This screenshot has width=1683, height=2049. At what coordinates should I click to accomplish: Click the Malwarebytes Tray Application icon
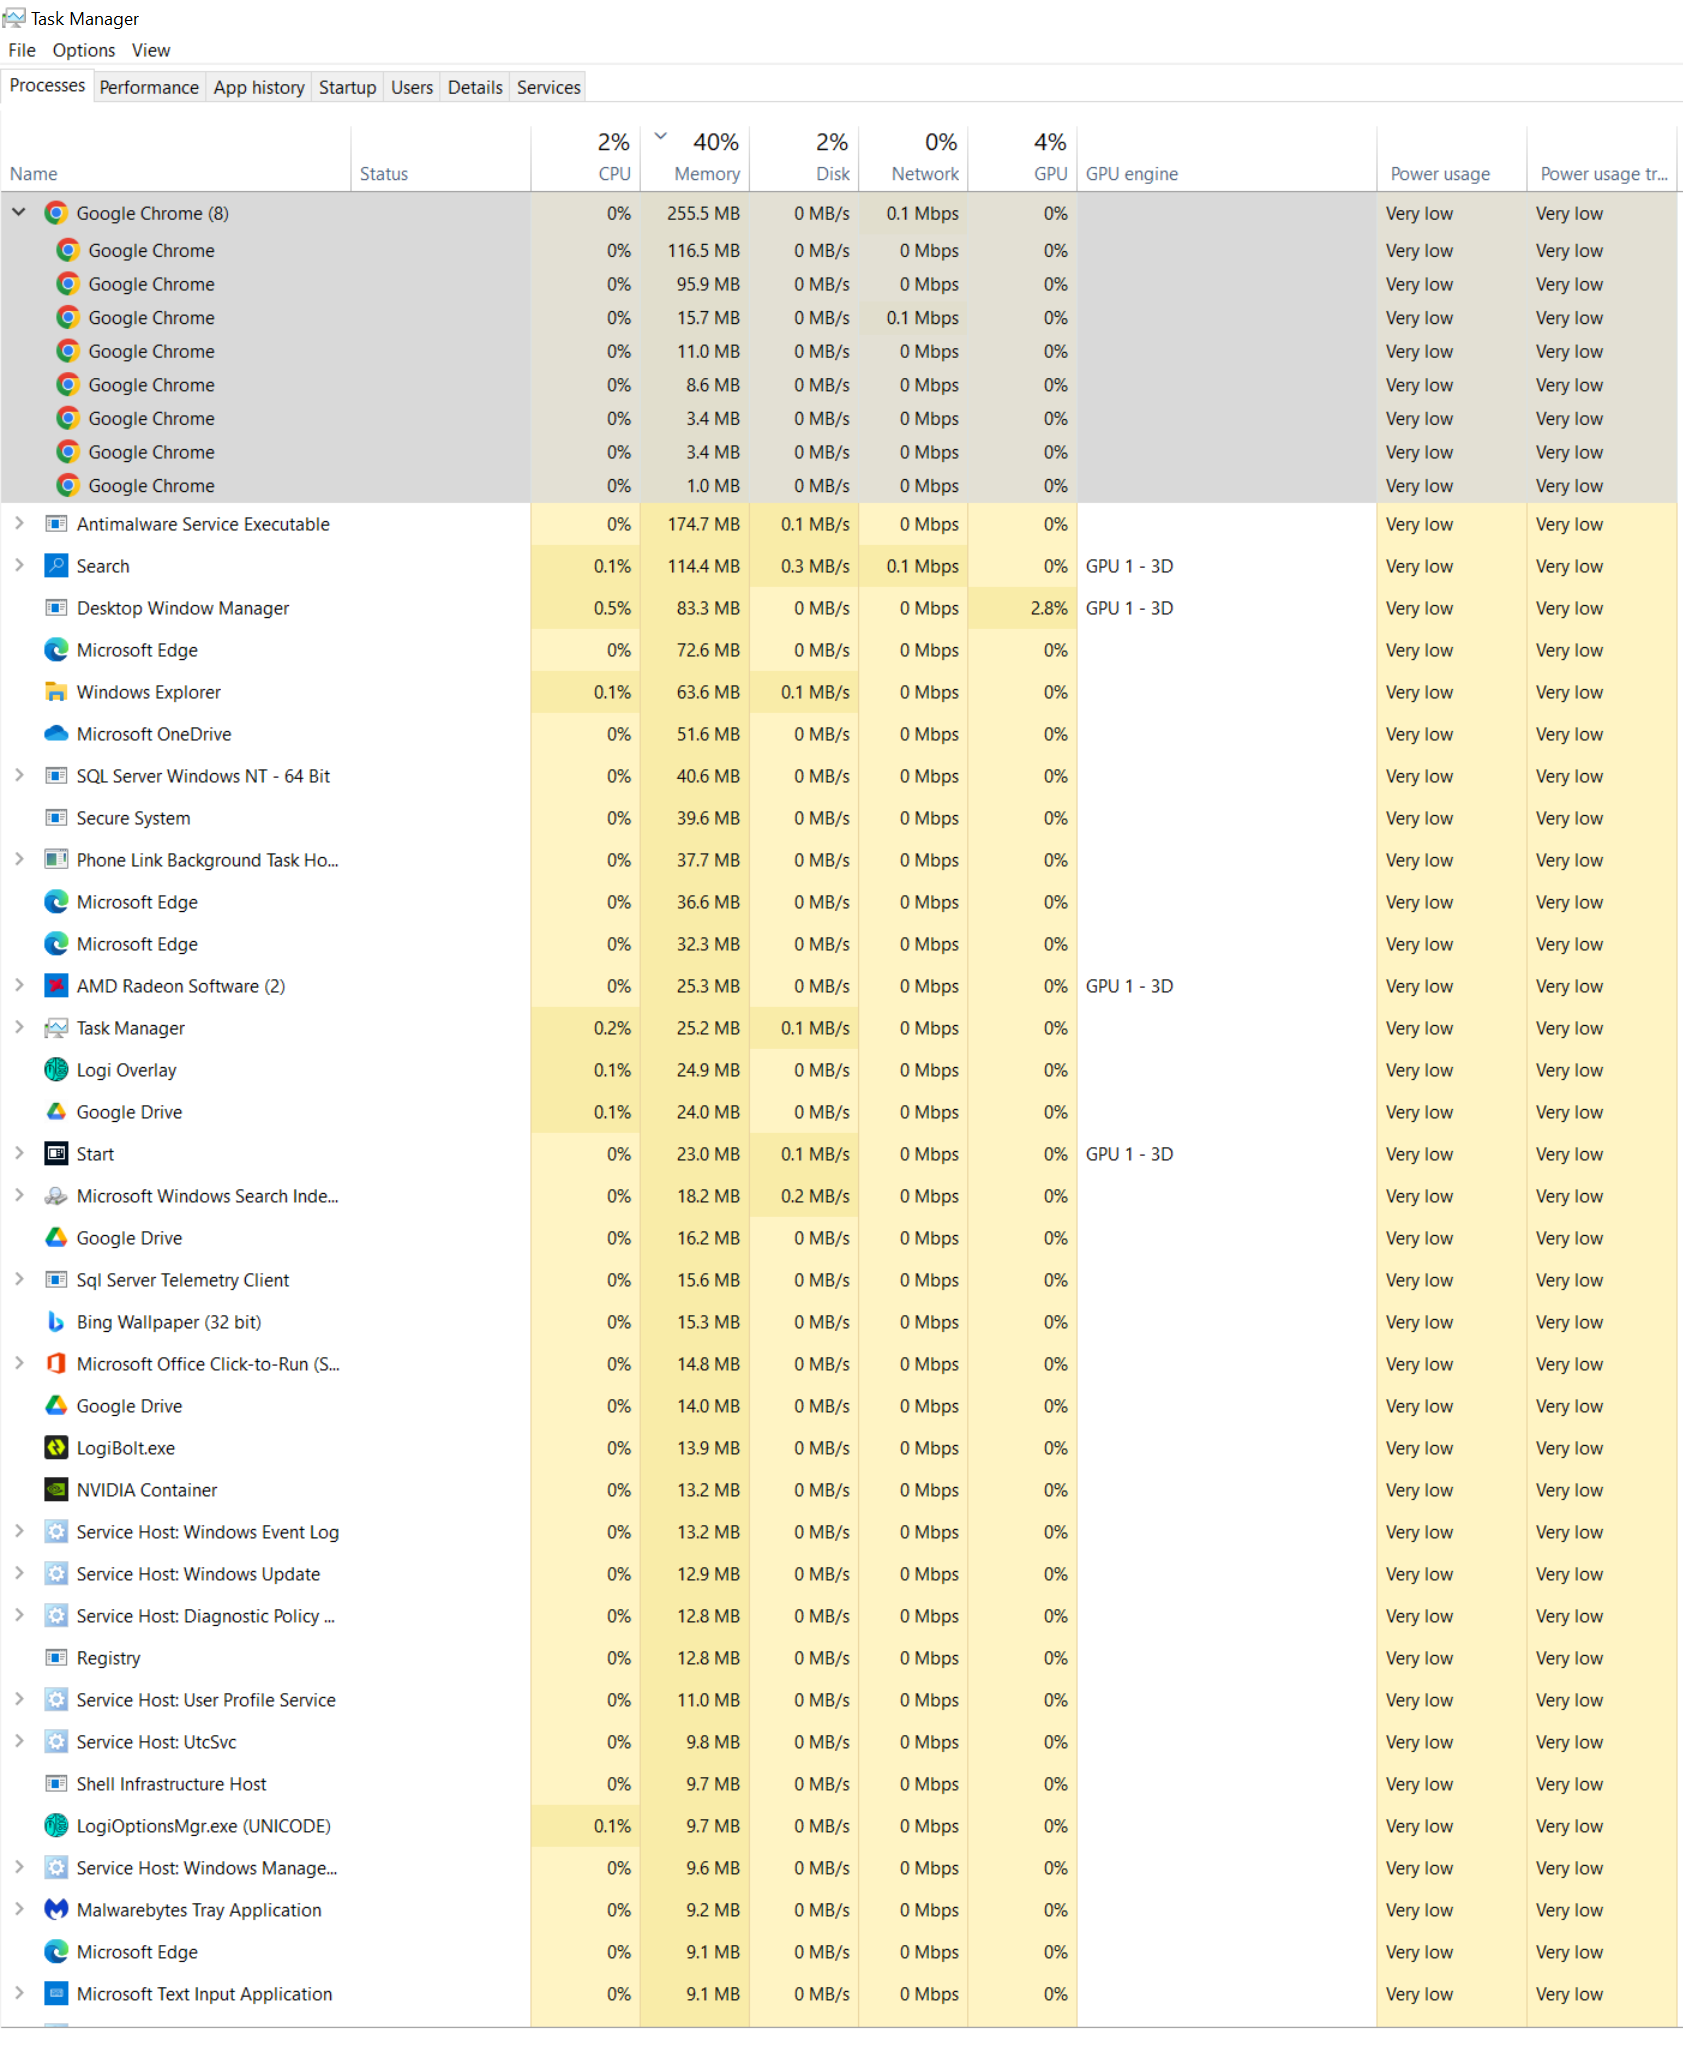56,1910
